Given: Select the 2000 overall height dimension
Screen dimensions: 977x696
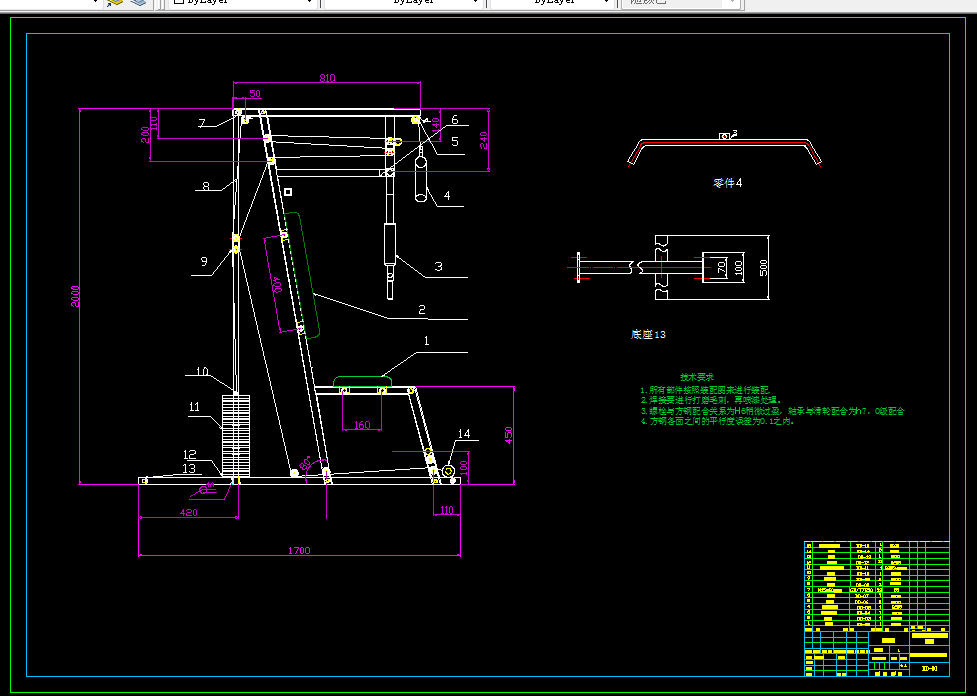Looking at the screenshot, I should click(x=75, y=297).
